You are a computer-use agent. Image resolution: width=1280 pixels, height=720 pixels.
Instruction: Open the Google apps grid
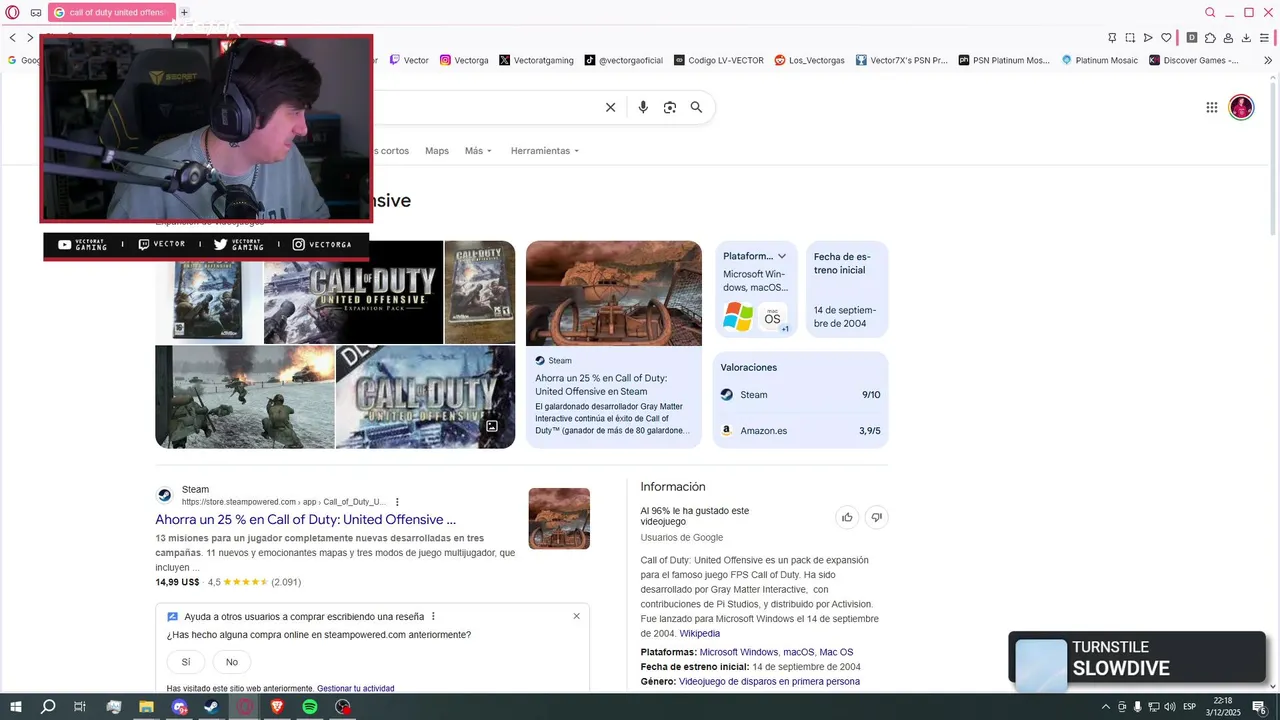pos(1212,107)
